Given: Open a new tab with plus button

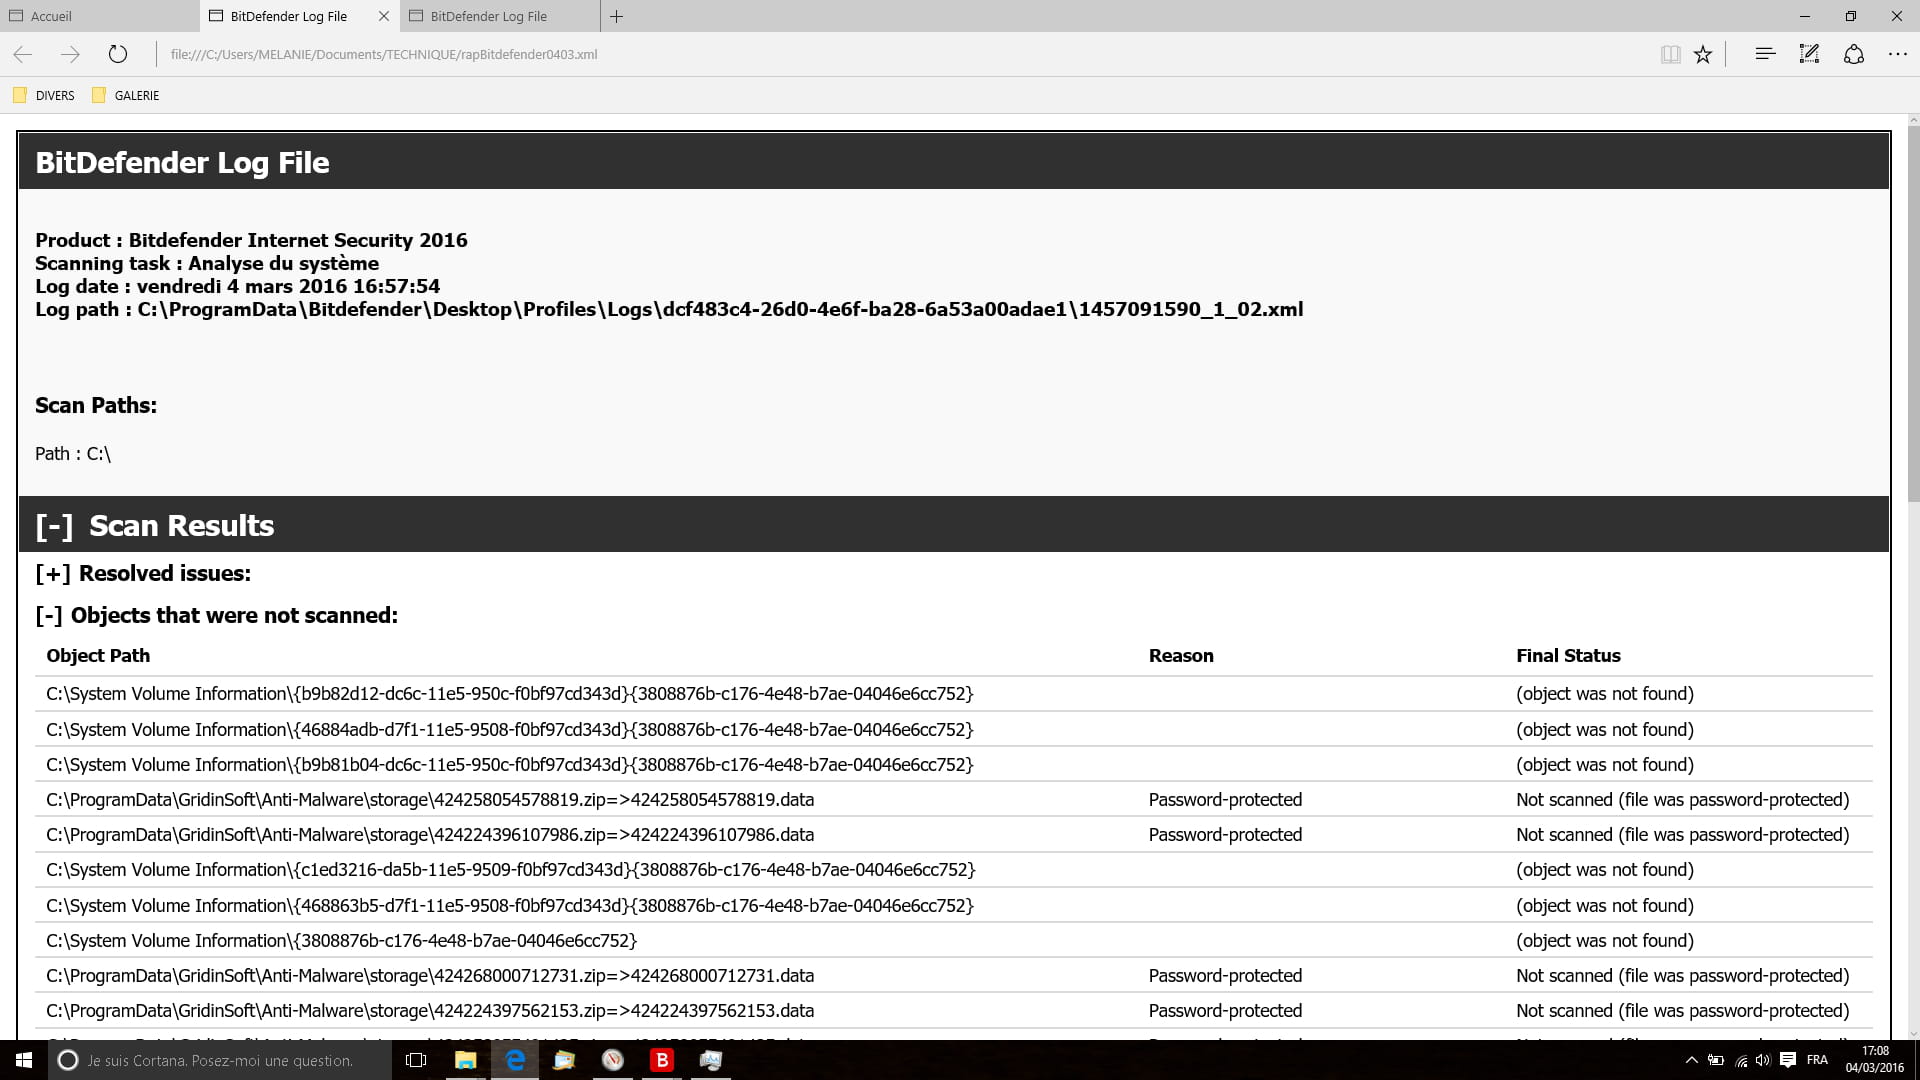Looking at the screenshot, I should 617,16.
